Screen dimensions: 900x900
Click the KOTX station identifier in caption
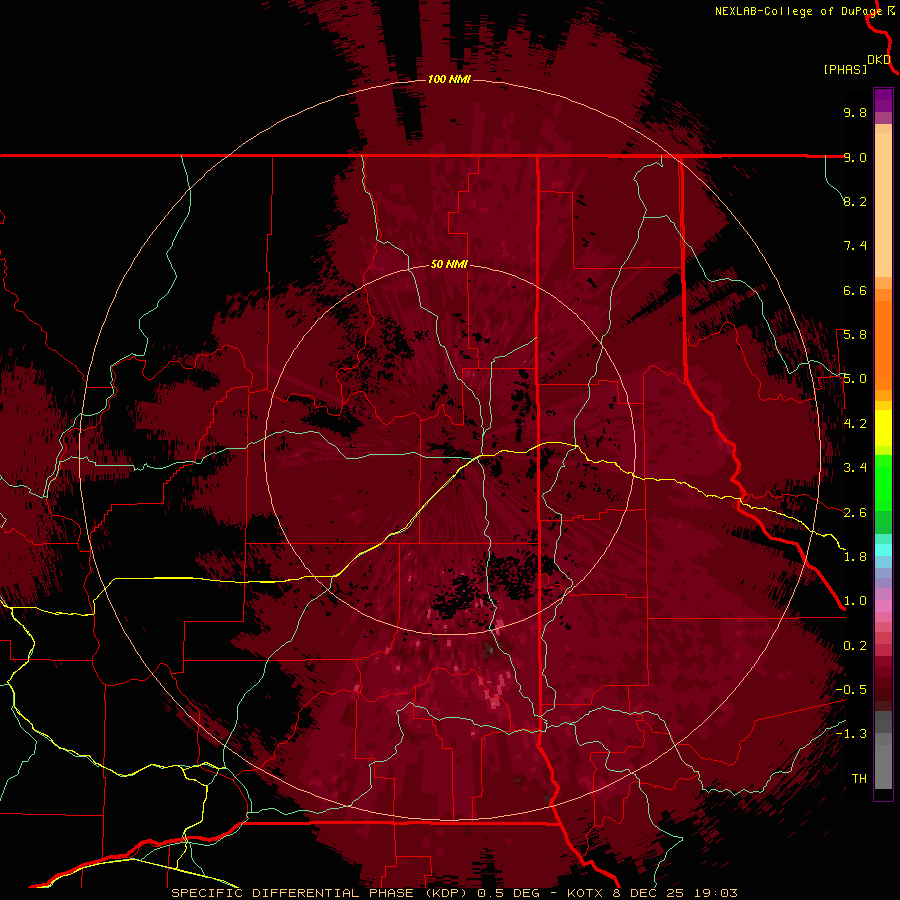[x=586, y=893]
